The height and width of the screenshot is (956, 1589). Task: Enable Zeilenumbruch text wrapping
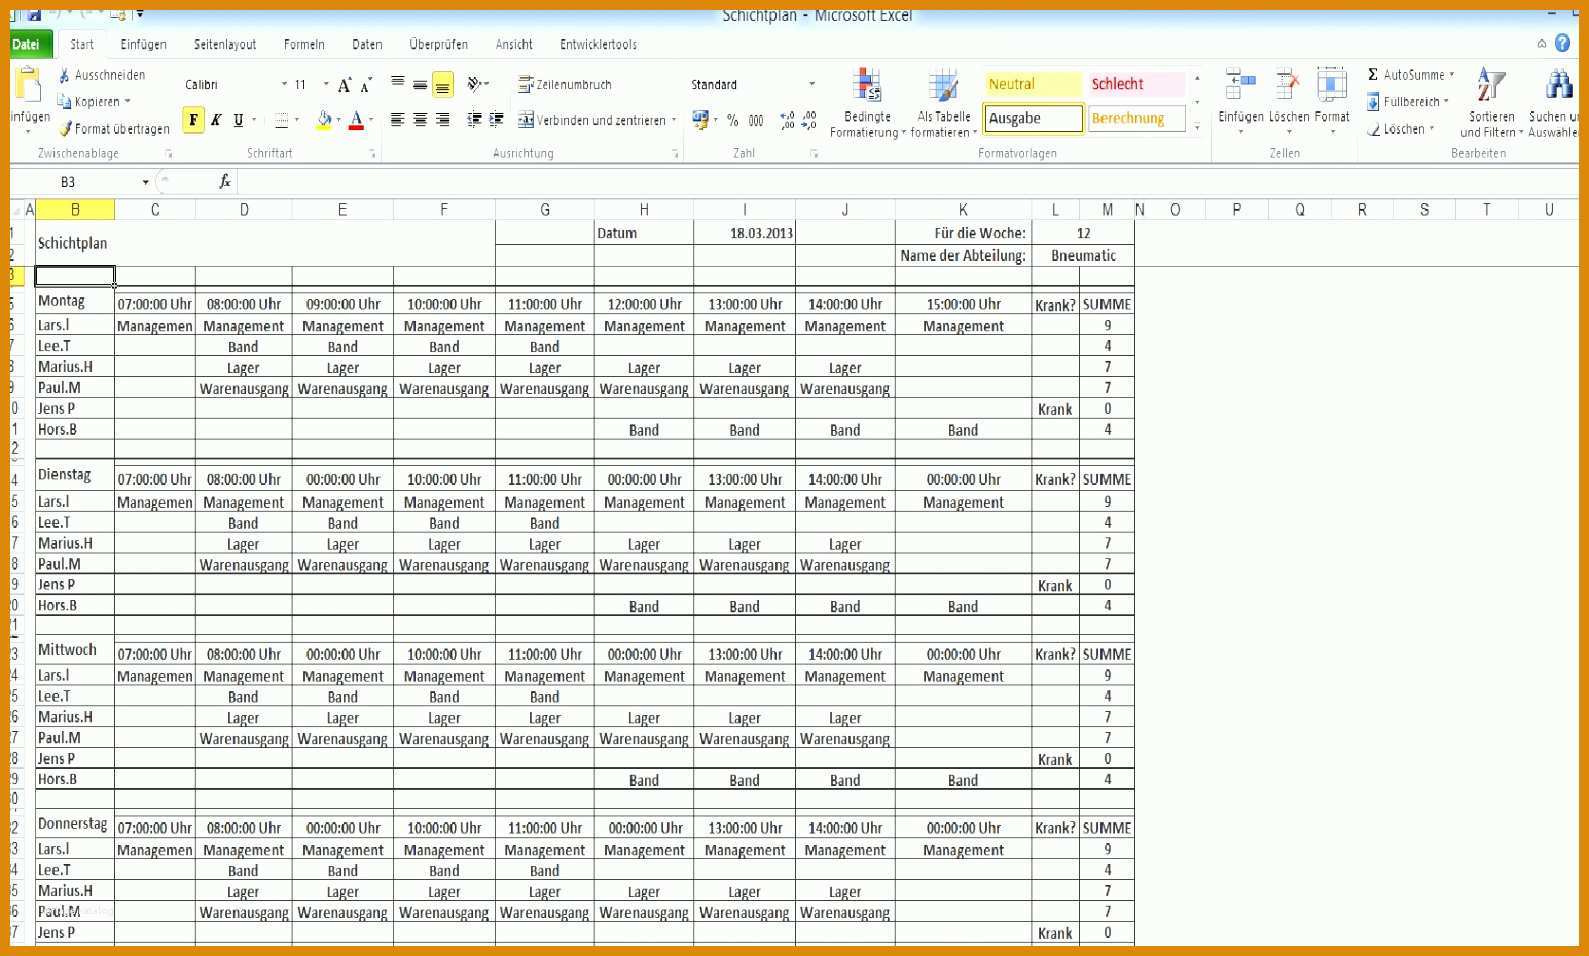[x=565, y=84]
